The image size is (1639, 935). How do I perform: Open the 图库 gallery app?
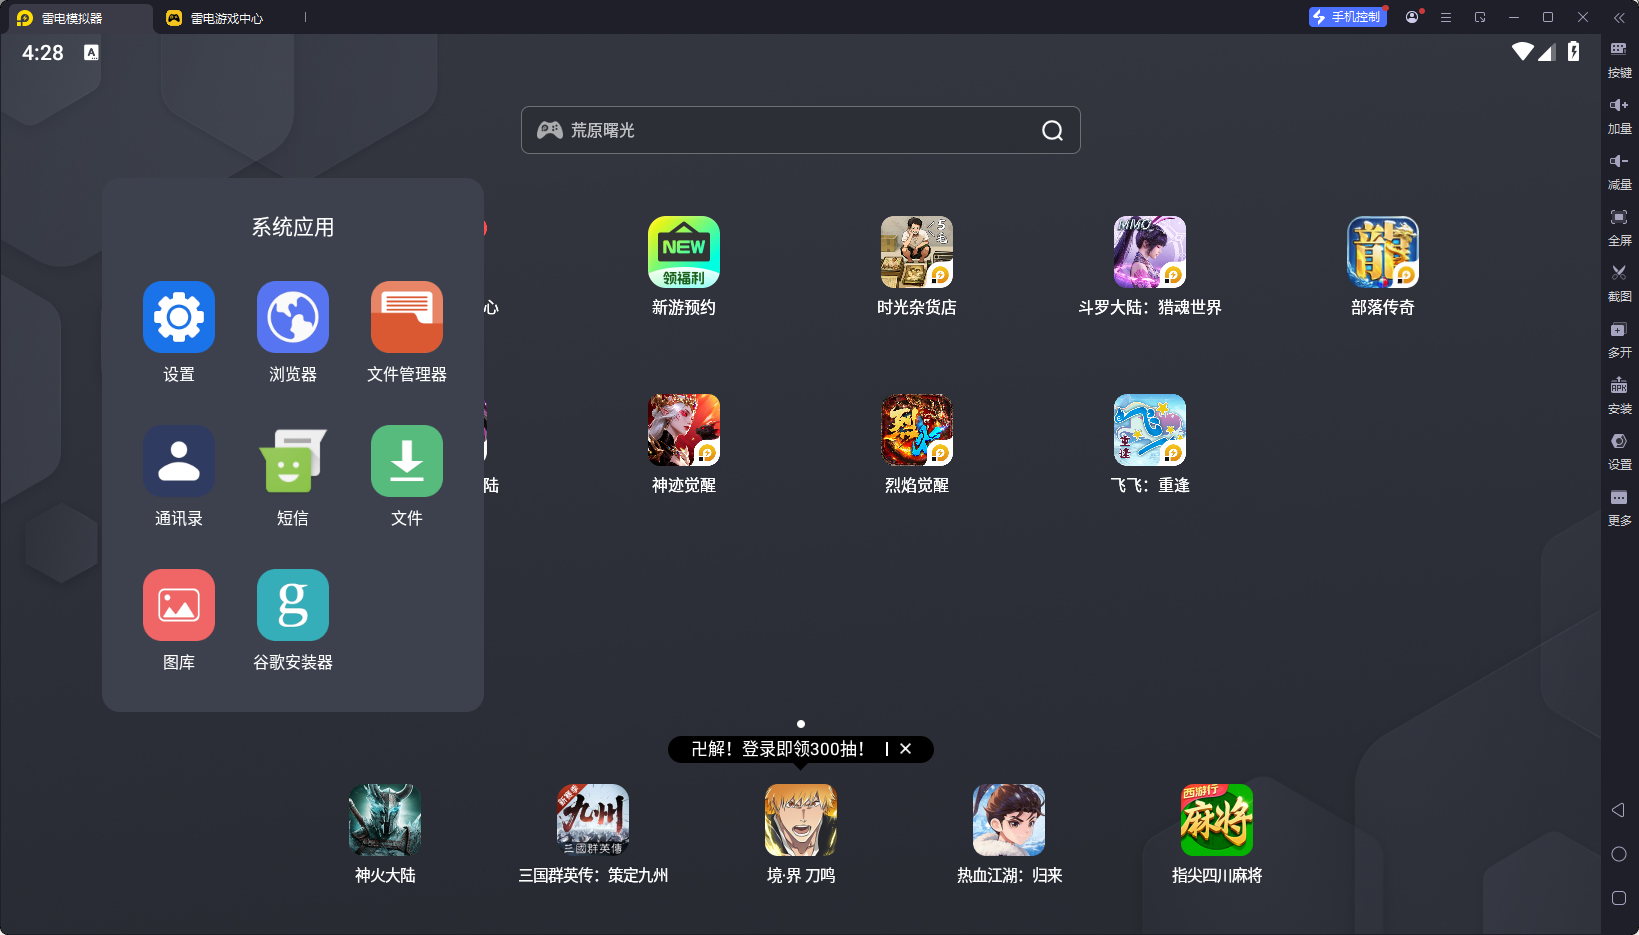tap(179, 606)
